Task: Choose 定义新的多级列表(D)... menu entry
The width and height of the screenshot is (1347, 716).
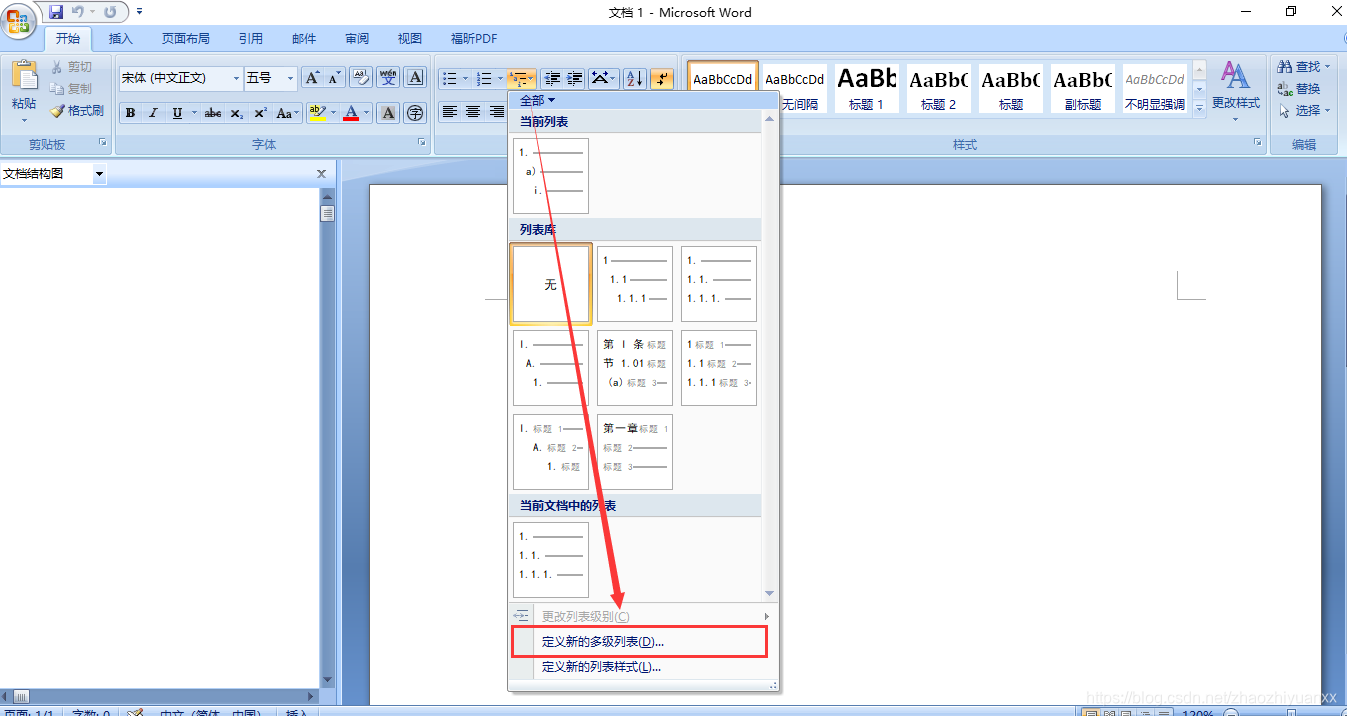Action: pyautogui.click(x=639, y=641)
